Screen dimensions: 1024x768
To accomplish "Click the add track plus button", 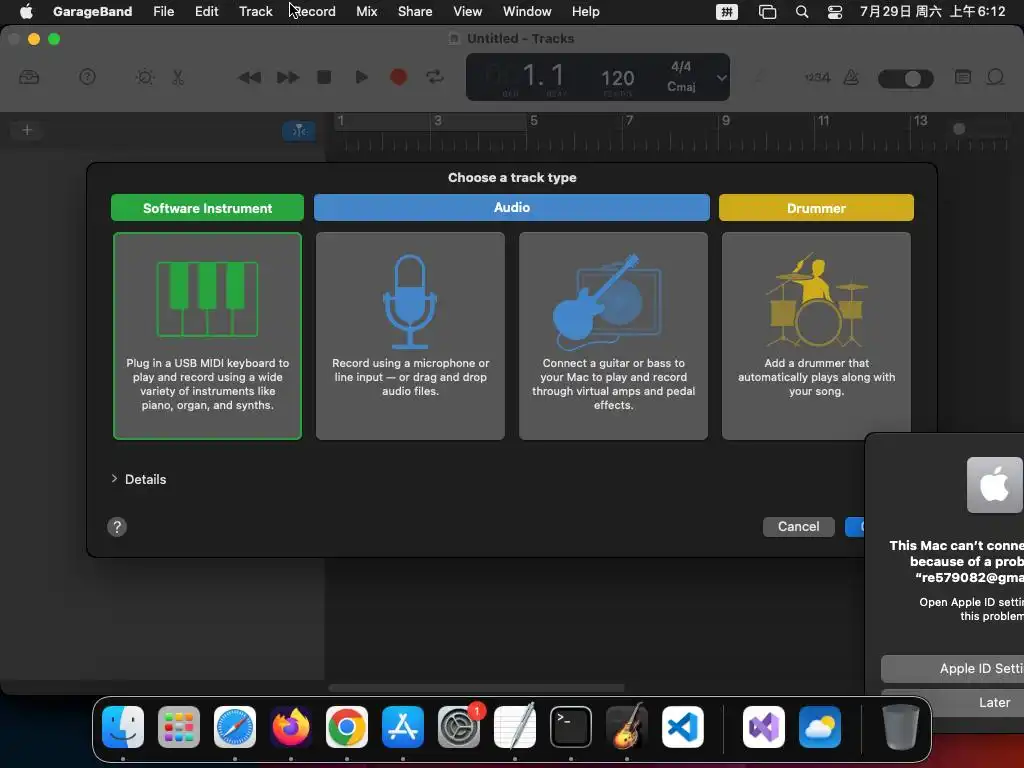I will [x=27, y=130].
